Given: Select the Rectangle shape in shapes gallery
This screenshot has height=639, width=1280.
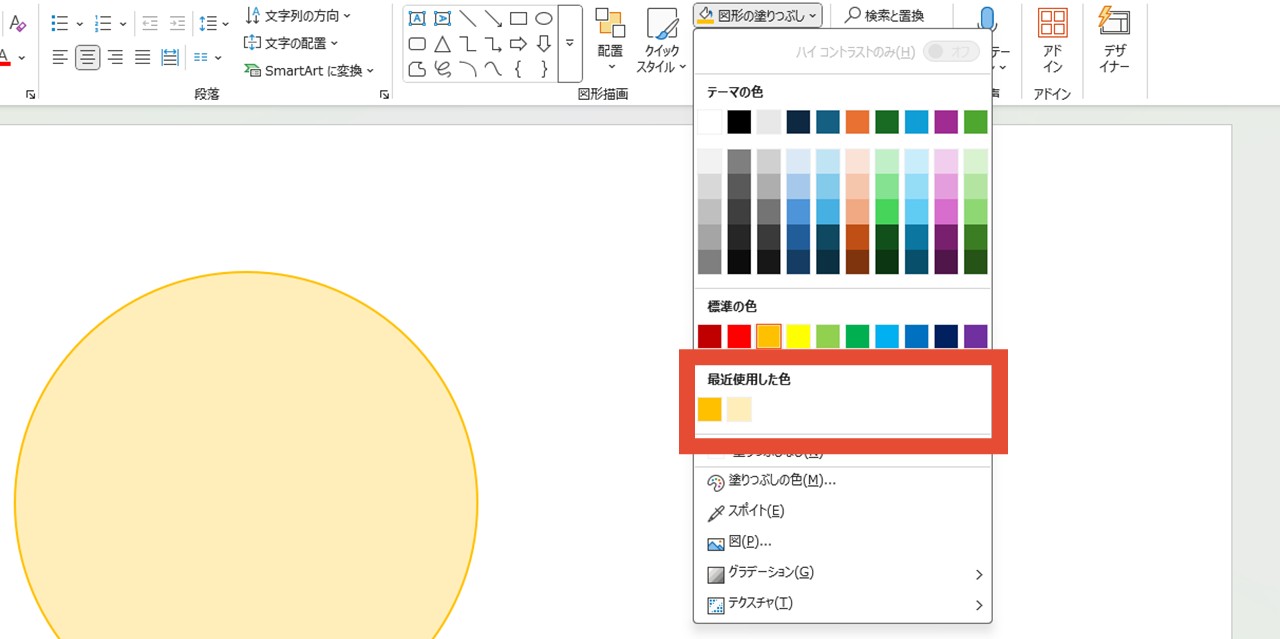Looking at the screenshot, I should [518, 19].
